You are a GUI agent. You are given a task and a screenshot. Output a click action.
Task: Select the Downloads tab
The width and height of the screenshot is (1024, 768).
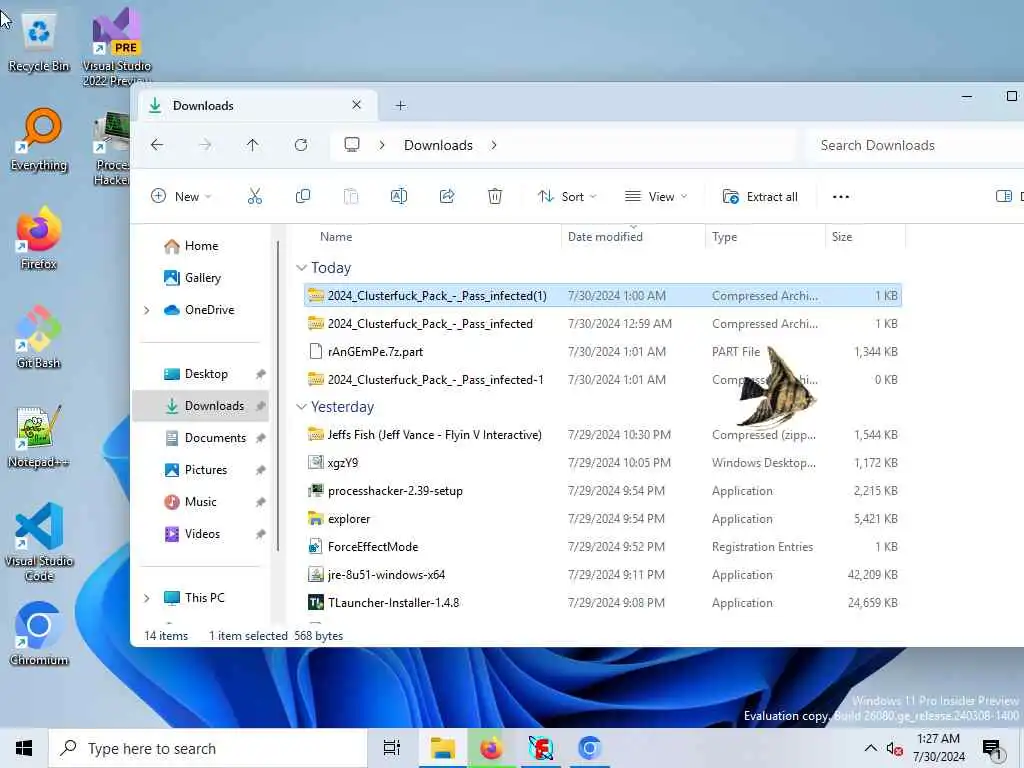click(258, 106)
